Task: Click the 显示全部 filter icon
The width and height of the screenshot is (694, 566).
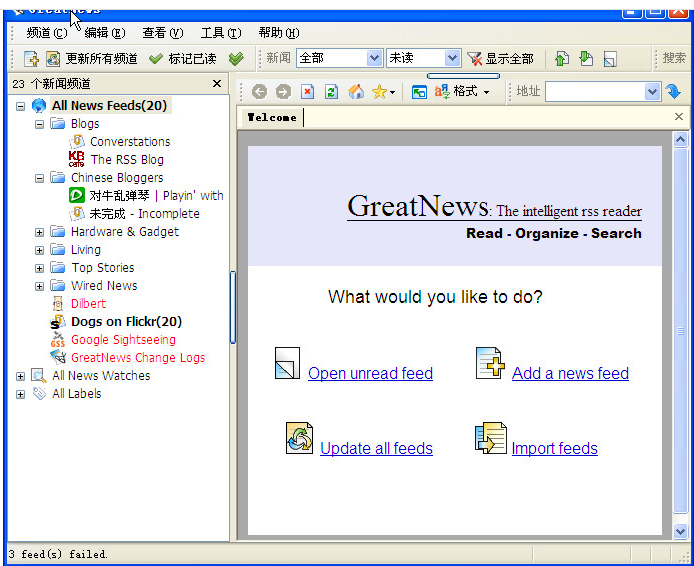Action: click(x=474, y=59)
